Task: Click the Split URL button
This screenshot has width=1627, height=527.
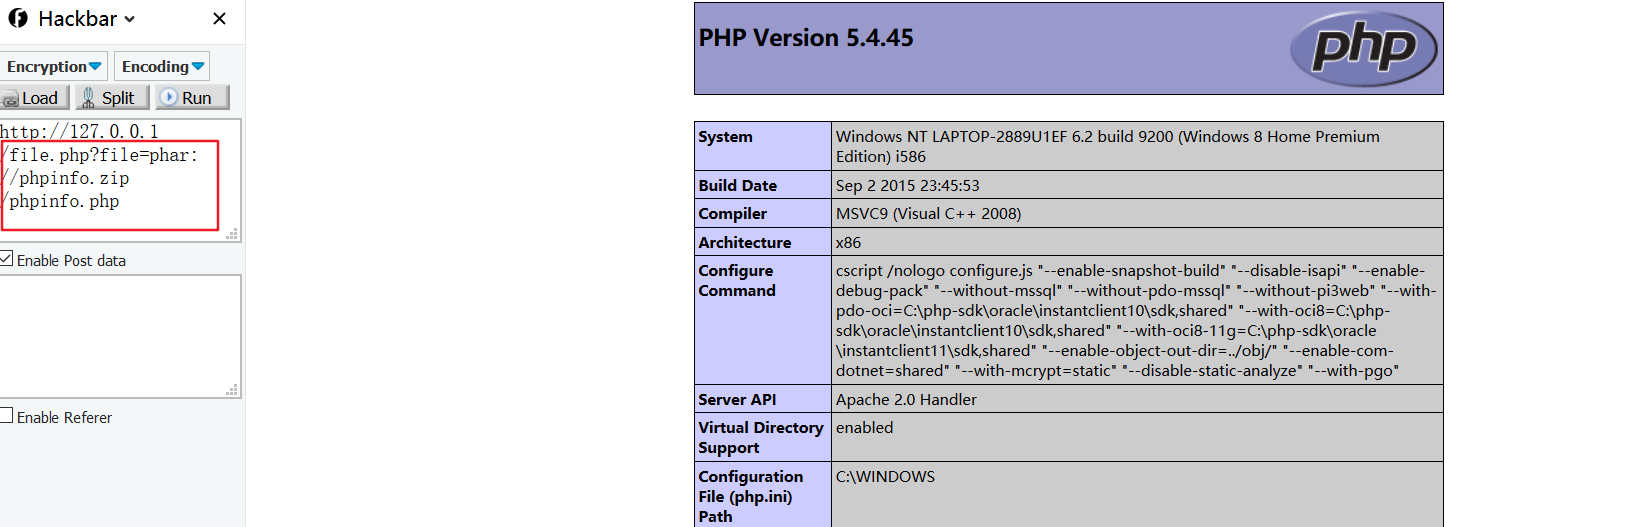Action: [x=112, y=97]
